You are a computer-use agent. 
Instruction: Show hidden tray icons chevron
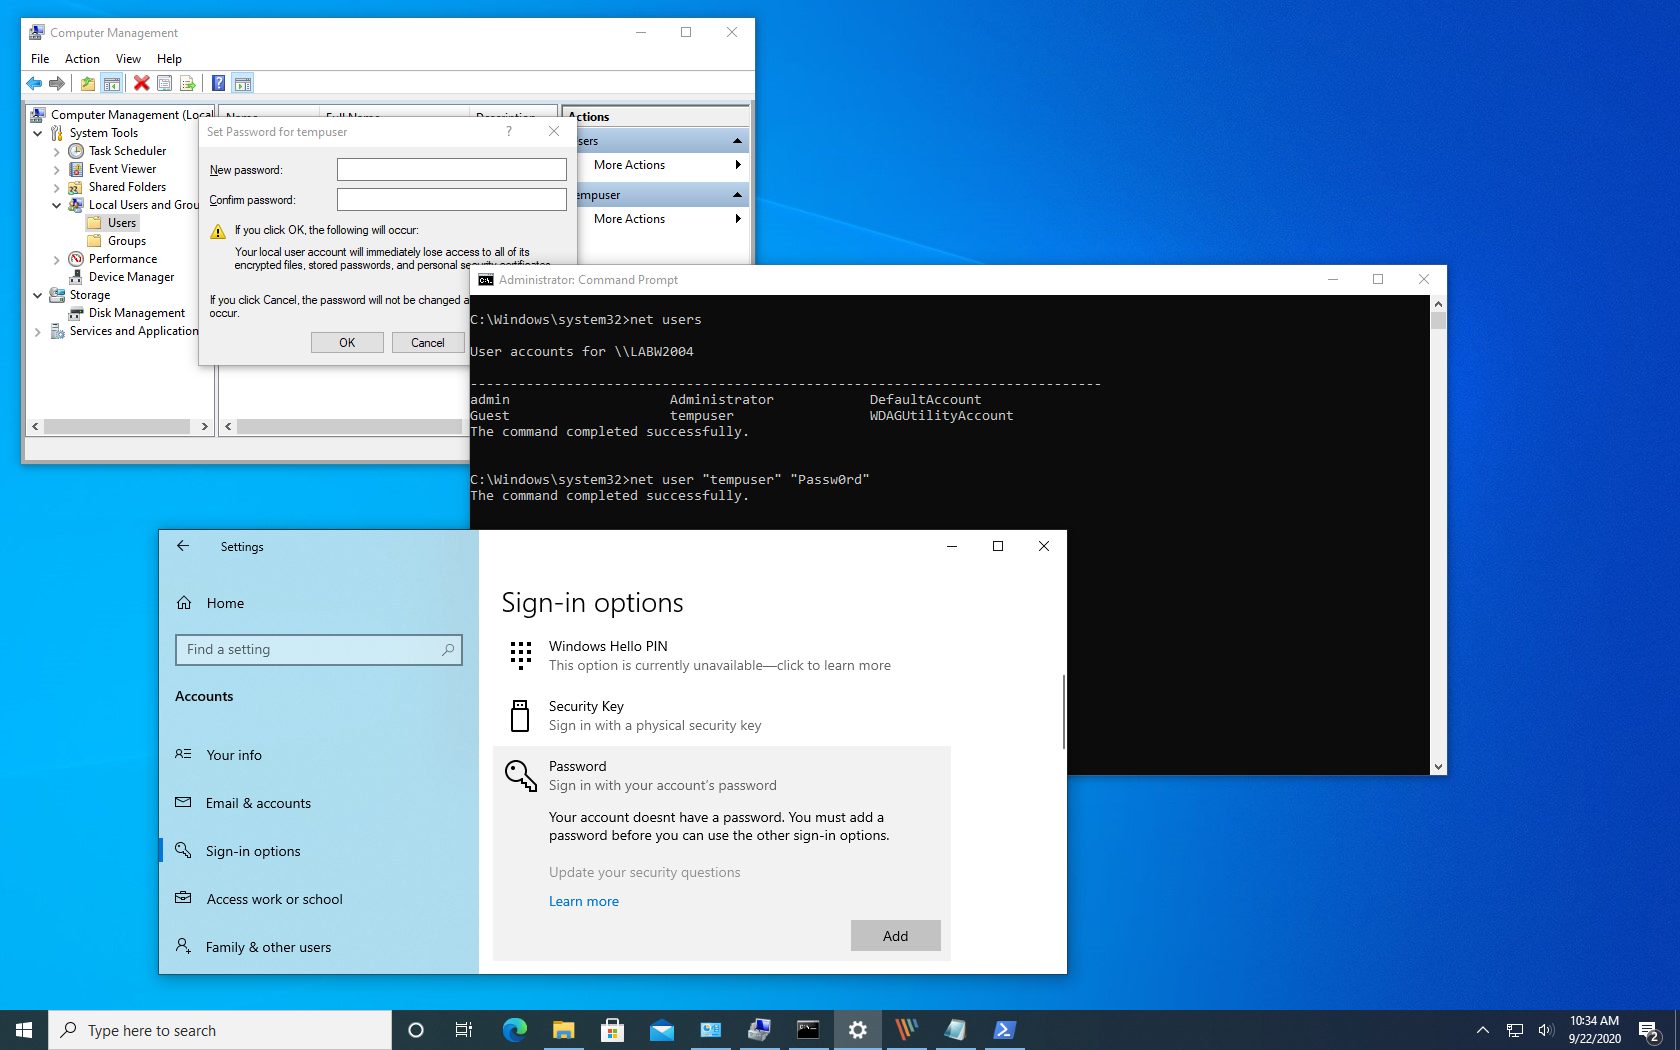[x=1483, y=1030]
